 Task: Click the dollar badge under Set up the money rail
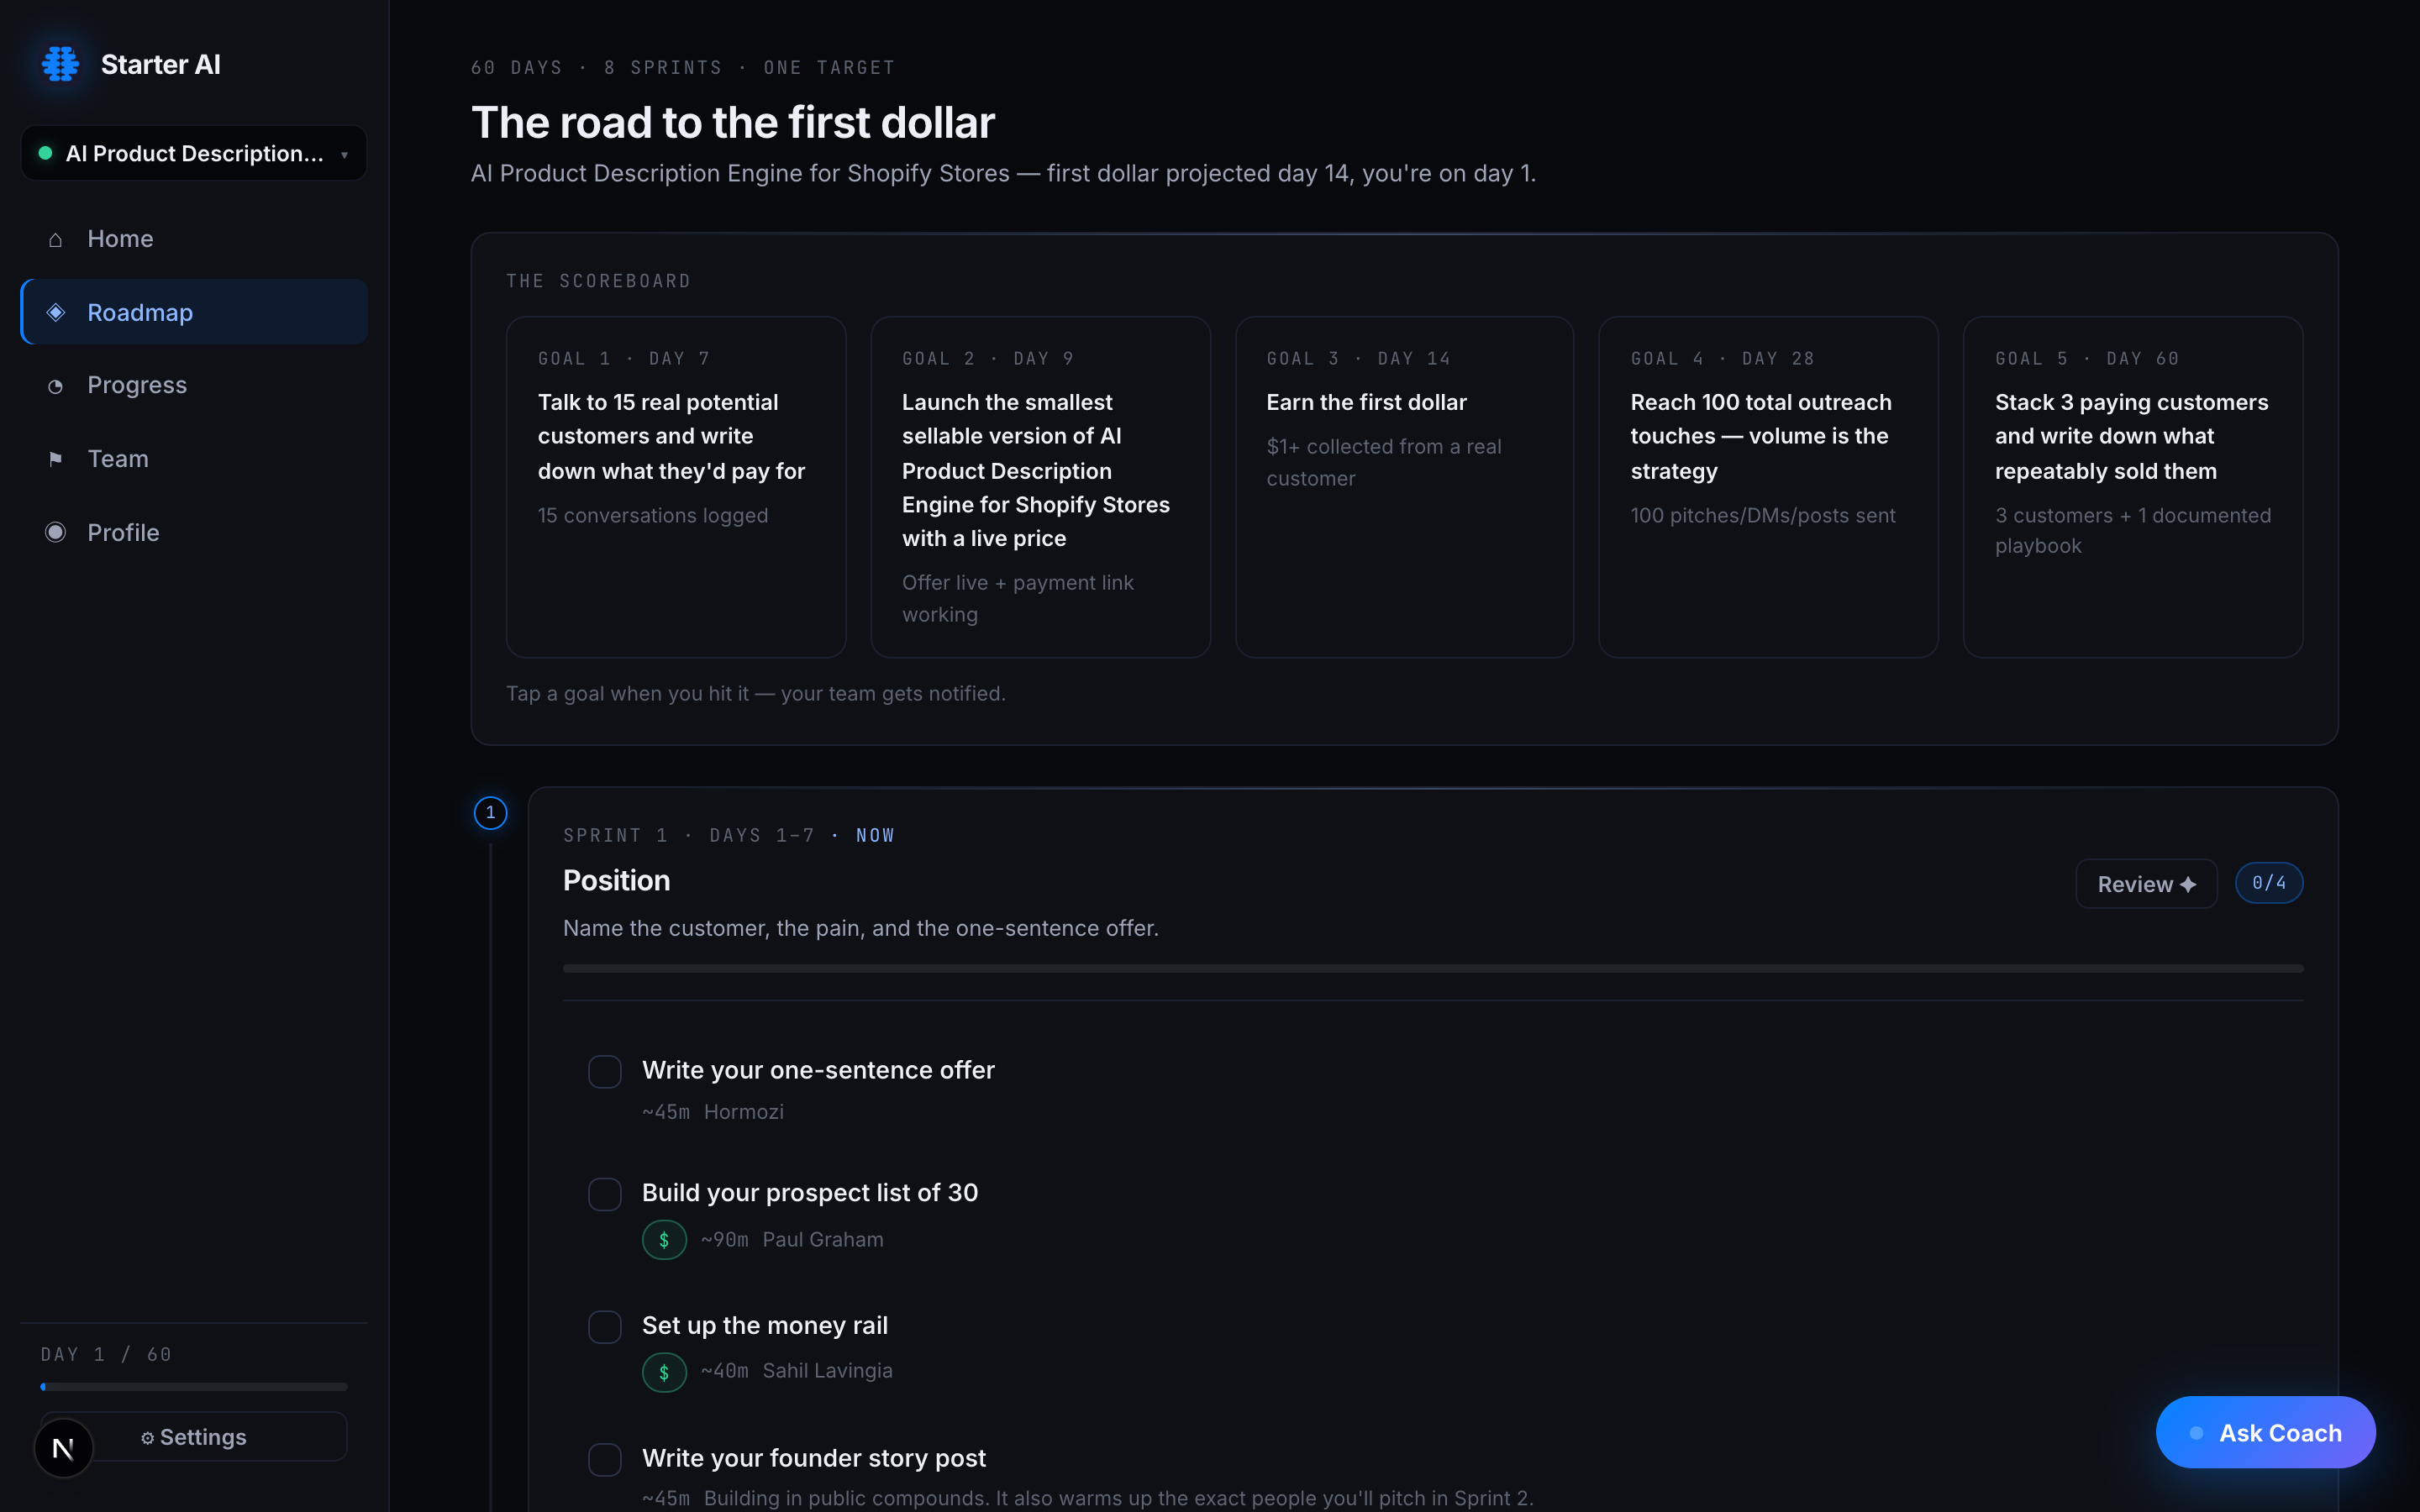664,1372
